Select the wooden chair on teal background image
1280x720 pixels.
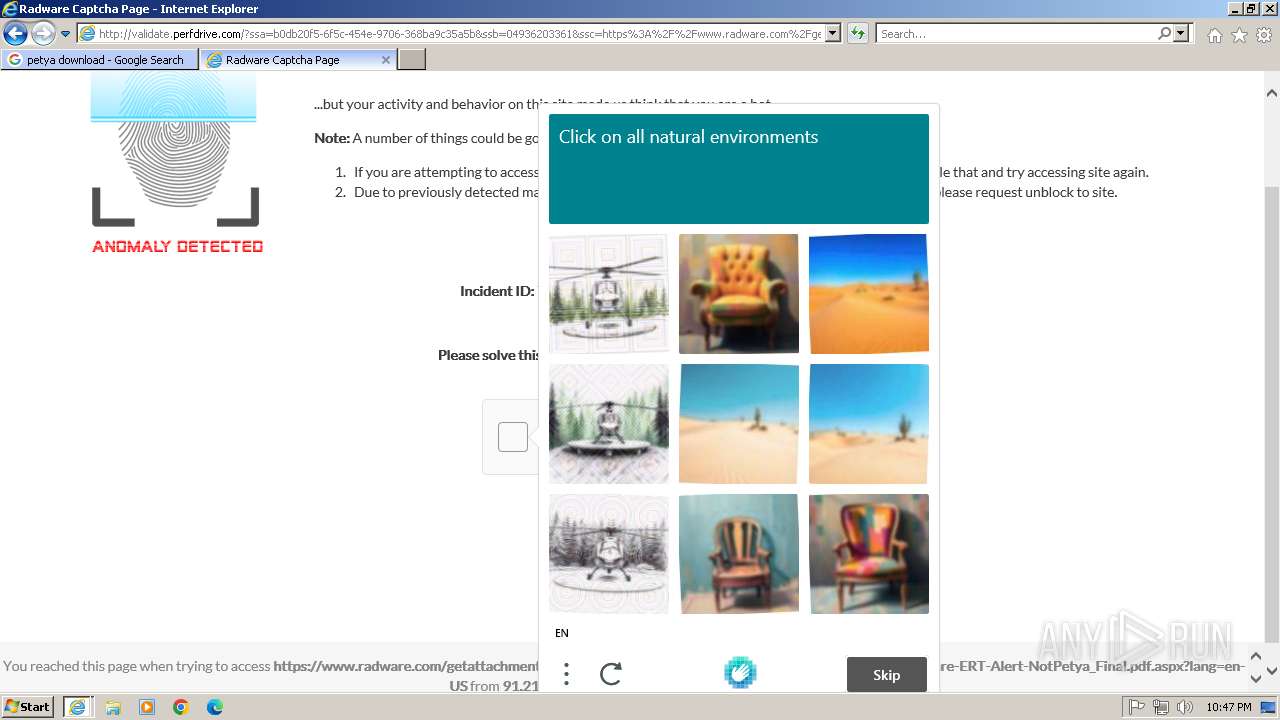(x=739, y=554)
